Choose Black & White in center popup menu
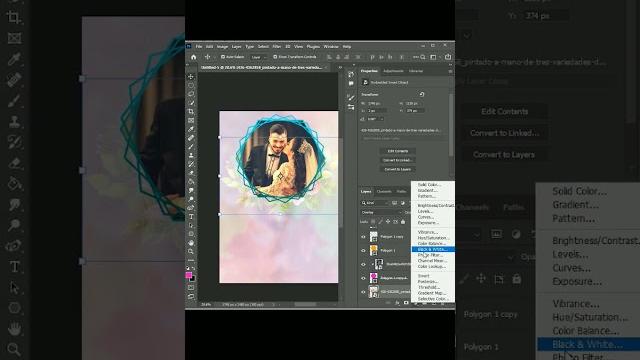The height and width of the screenshot is (360, 640). click(x=433, y=249)
